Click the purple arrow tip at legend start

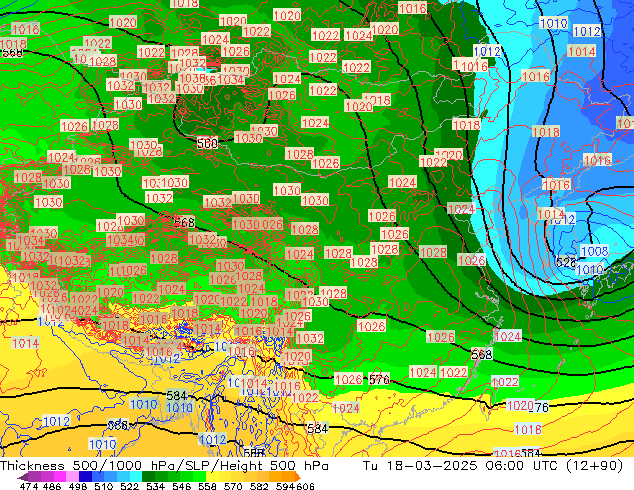pyautogui.click(x=23, y=477)
